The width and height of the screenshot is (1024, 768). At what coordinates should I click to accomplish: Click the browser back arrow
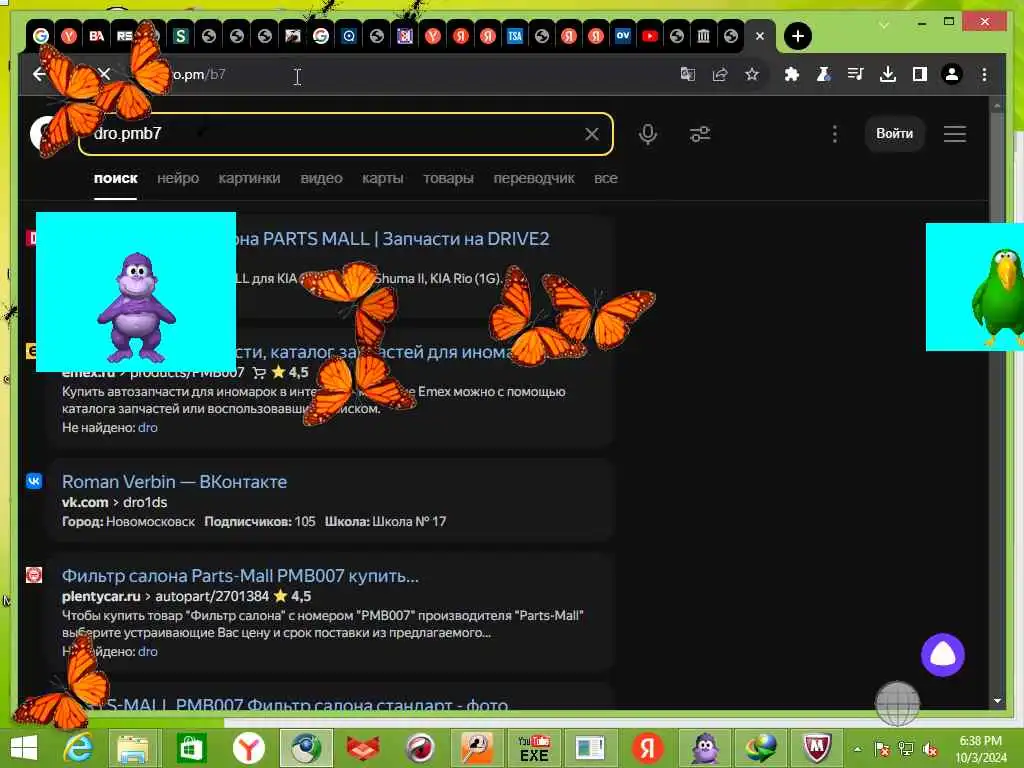[x=39, y=74]
